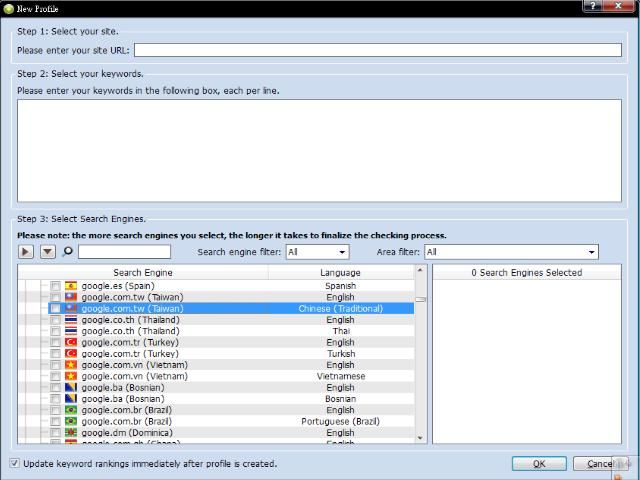Viewport: 640px width, 480px height.
Task: Click the expand-all arrow button above the list
Action: (x=26, y=252)
